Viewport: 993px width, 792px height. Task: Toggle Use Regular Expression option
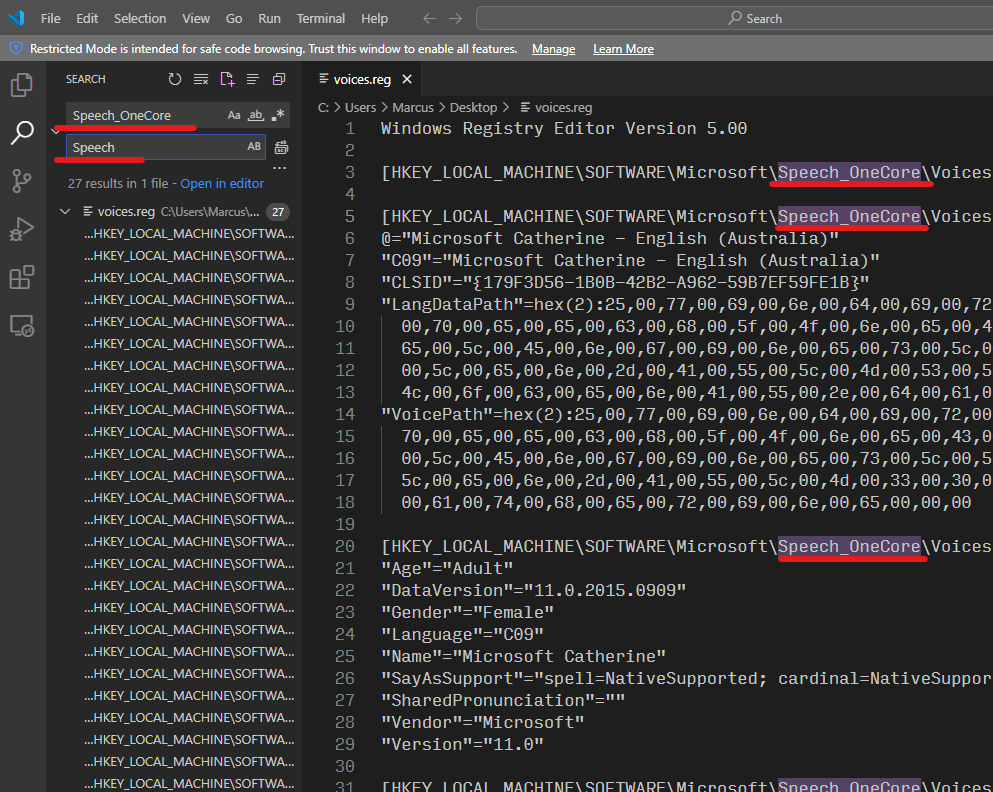(278, 115)
